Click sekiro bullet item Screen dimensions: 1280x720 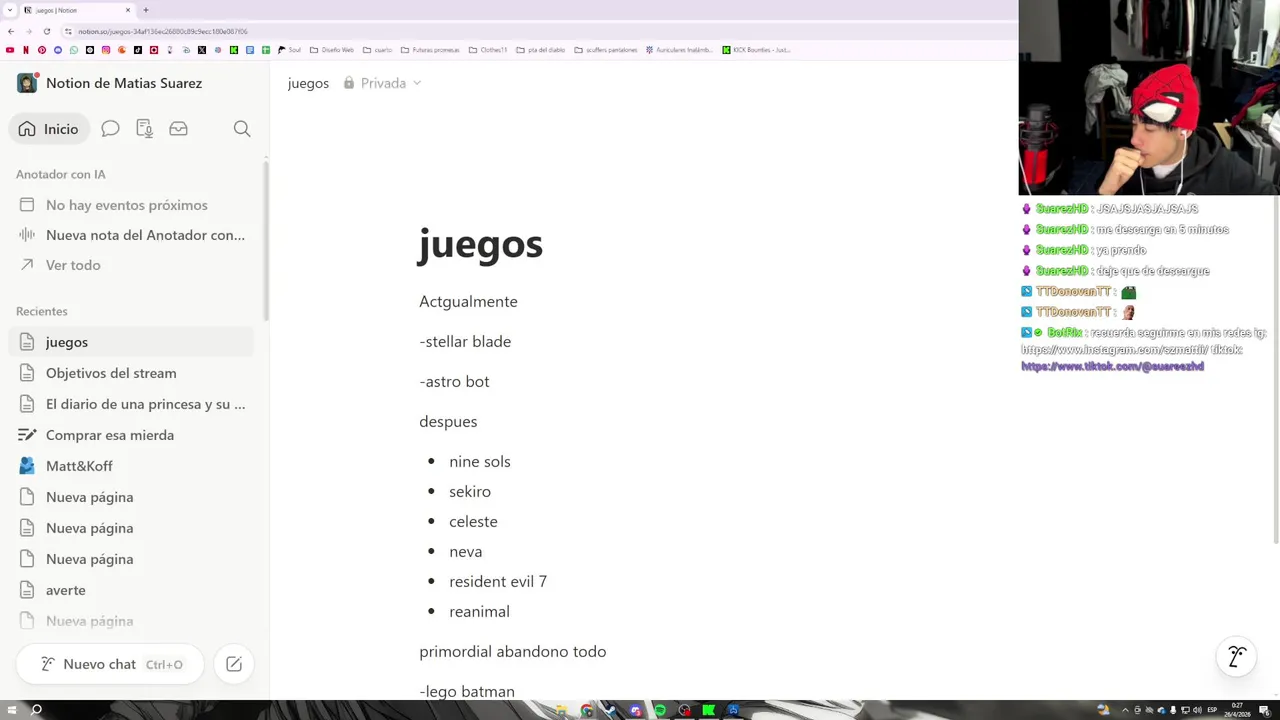[470, 491]
